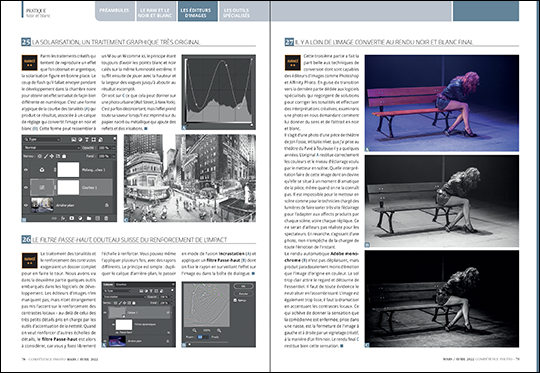This screenshot has height=373, width=540.
Task: Hide Arrière-plan layer in passe-haut panel
Action: [105, 341]
